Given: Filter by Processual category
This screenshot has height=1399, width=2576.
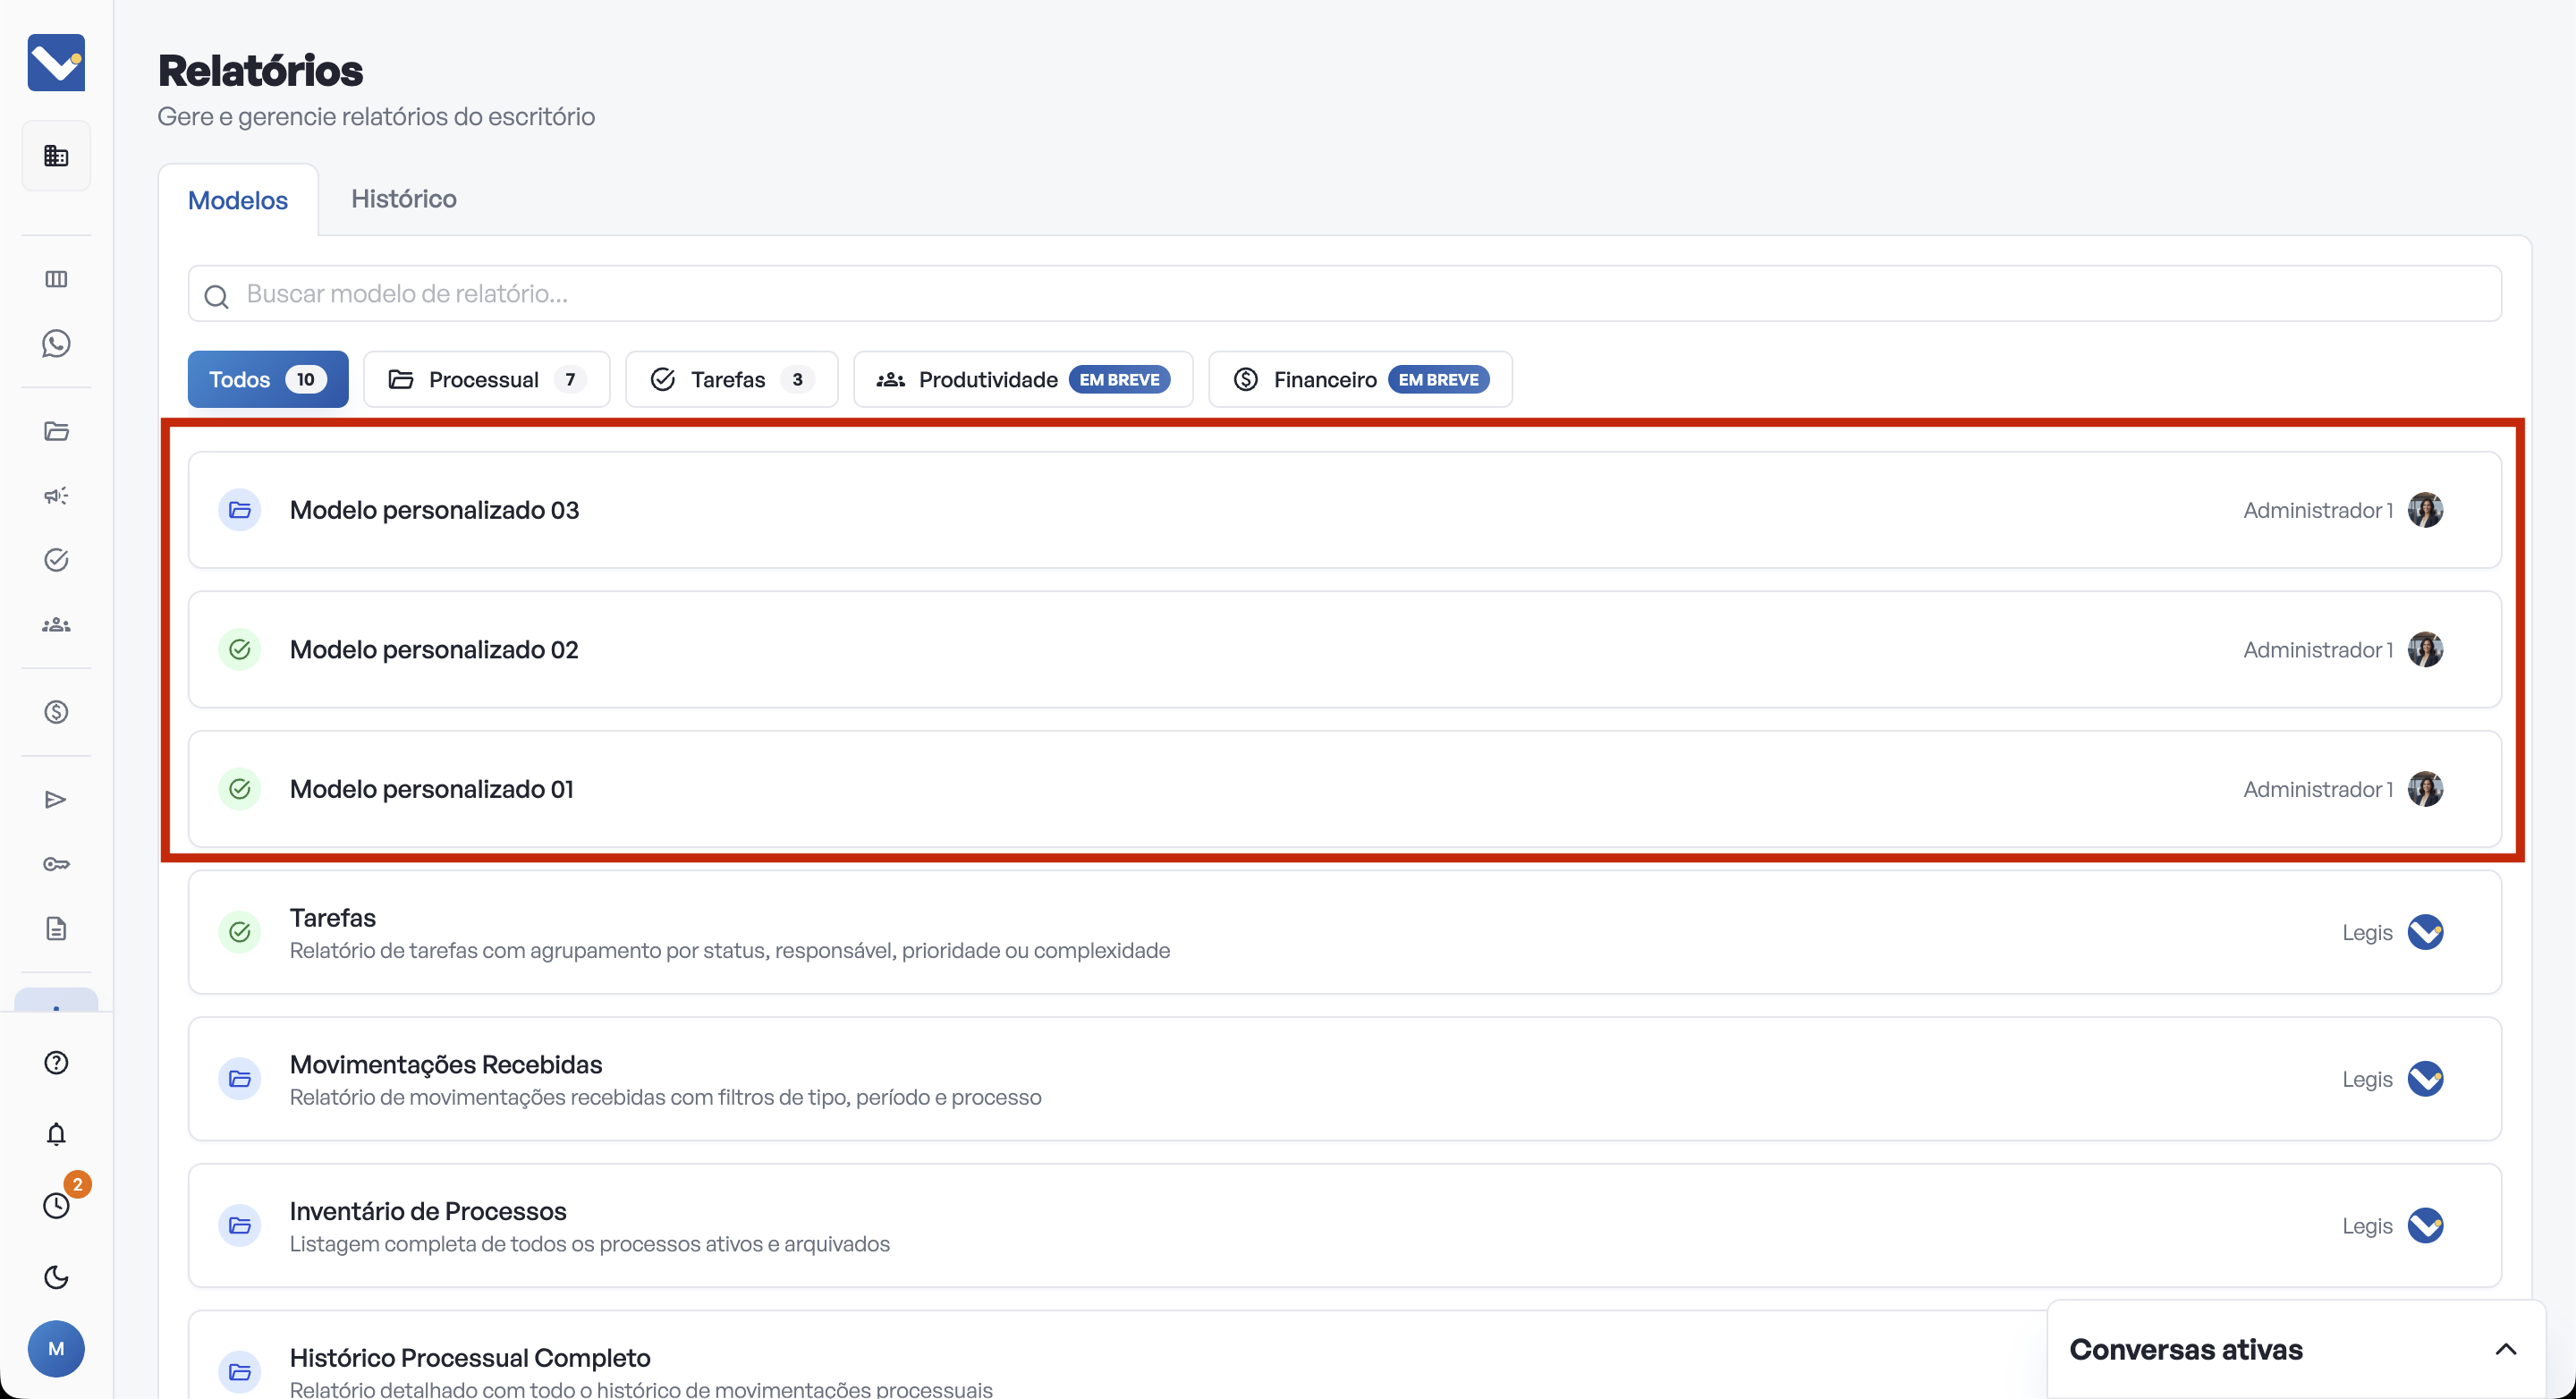Looking at the screenshot, I should 486,379.
